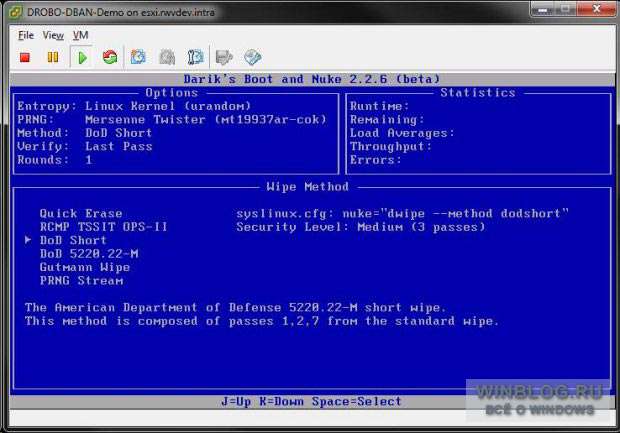
Task: Select the Gutmann Wipe method
Action: pyautogui.click(x=85, y=267)
